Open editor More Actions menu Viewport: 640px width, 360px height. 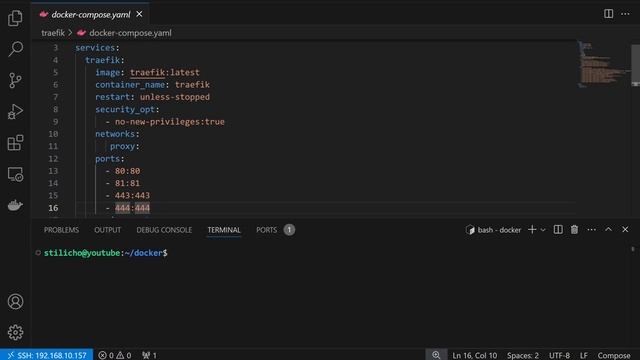625,14
